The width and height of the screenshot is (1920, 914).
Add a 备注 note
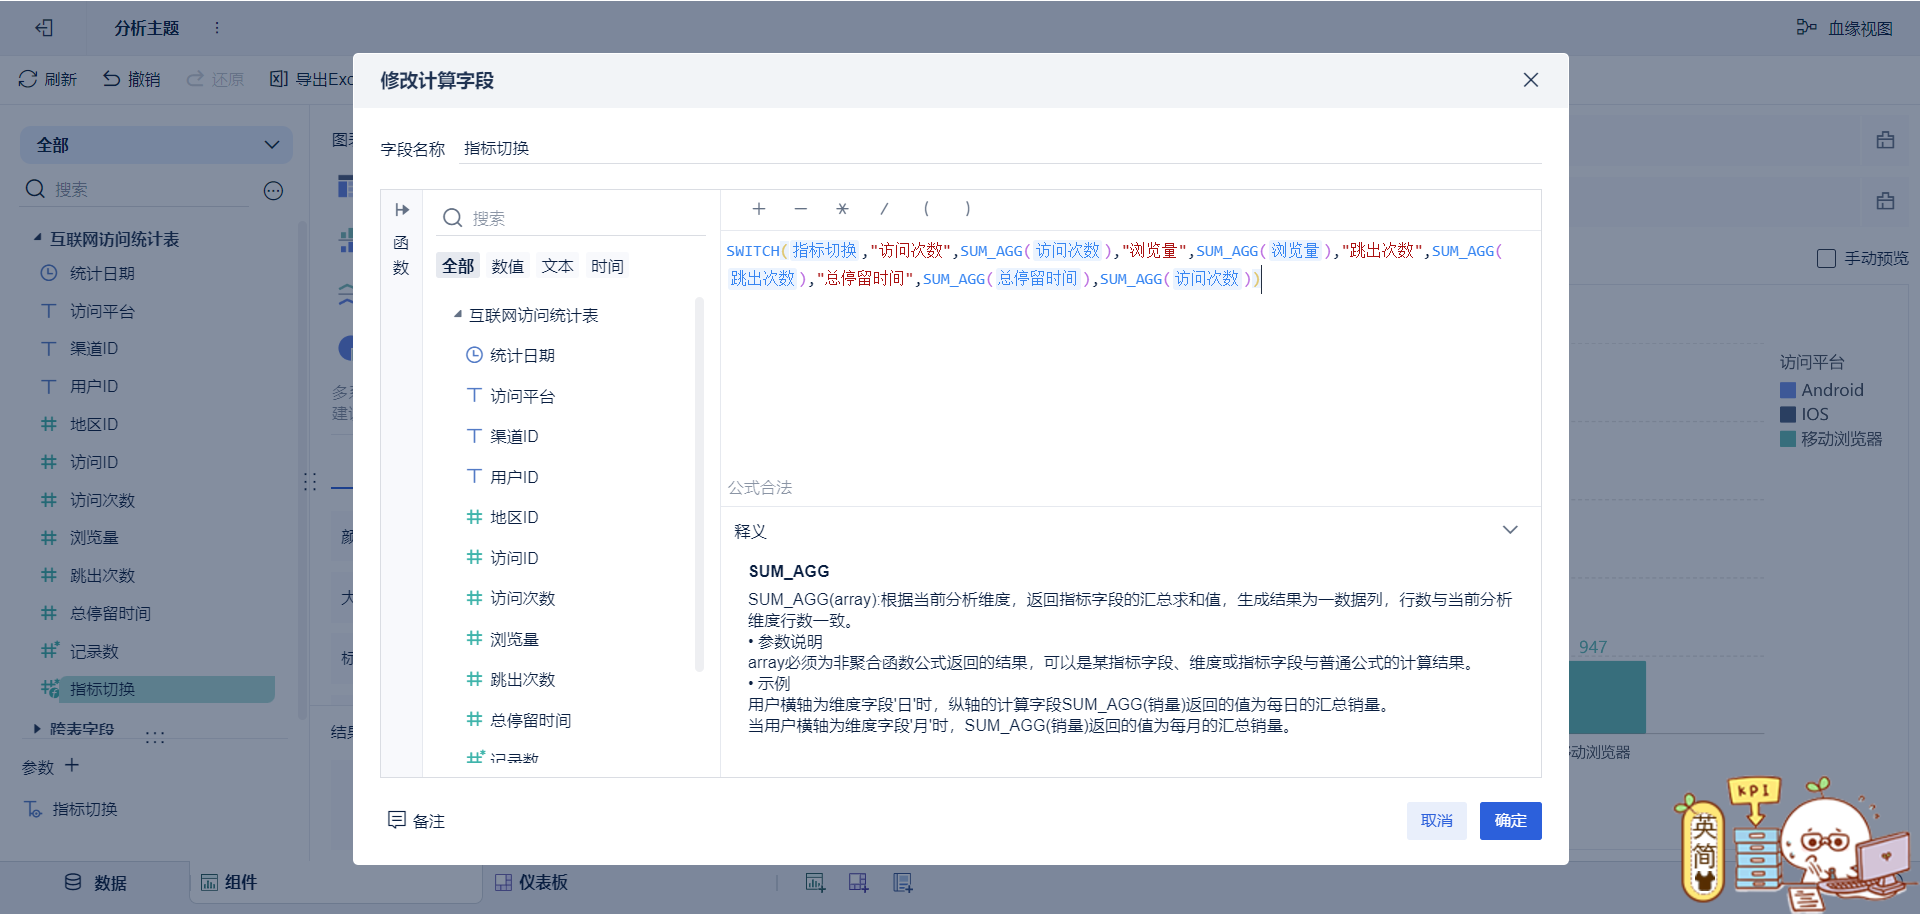417,821
